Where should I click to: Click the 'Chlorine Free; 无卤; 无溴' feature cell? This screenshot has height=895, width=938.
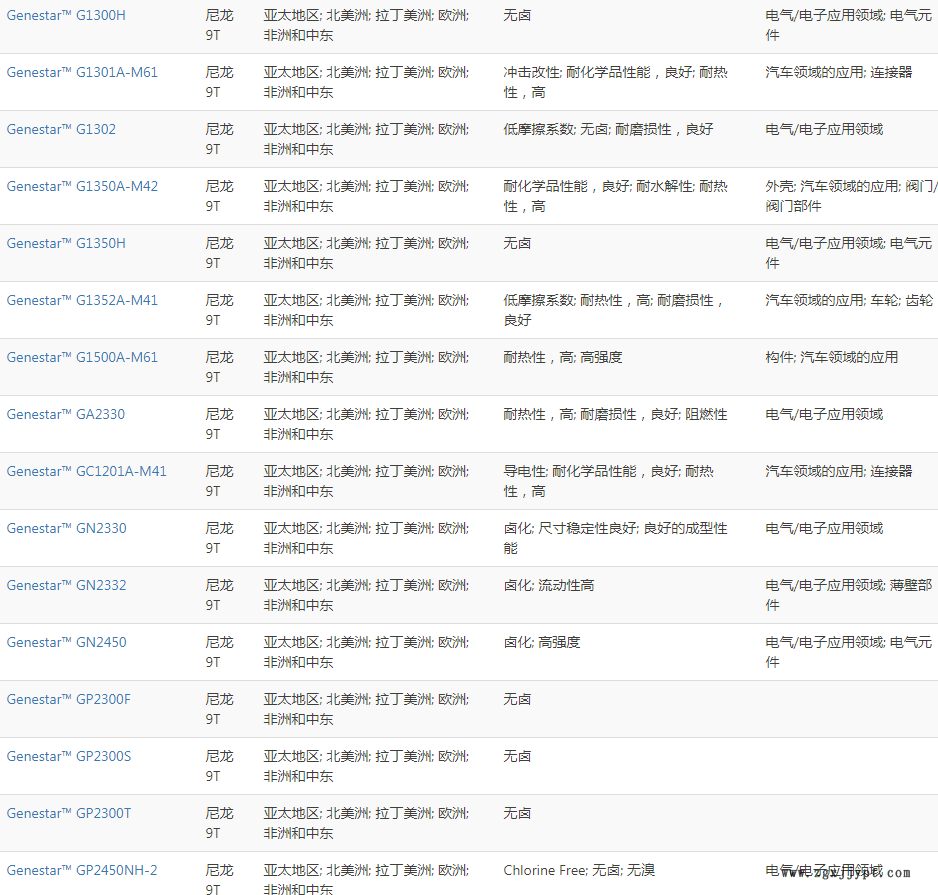tap(579, 871)
